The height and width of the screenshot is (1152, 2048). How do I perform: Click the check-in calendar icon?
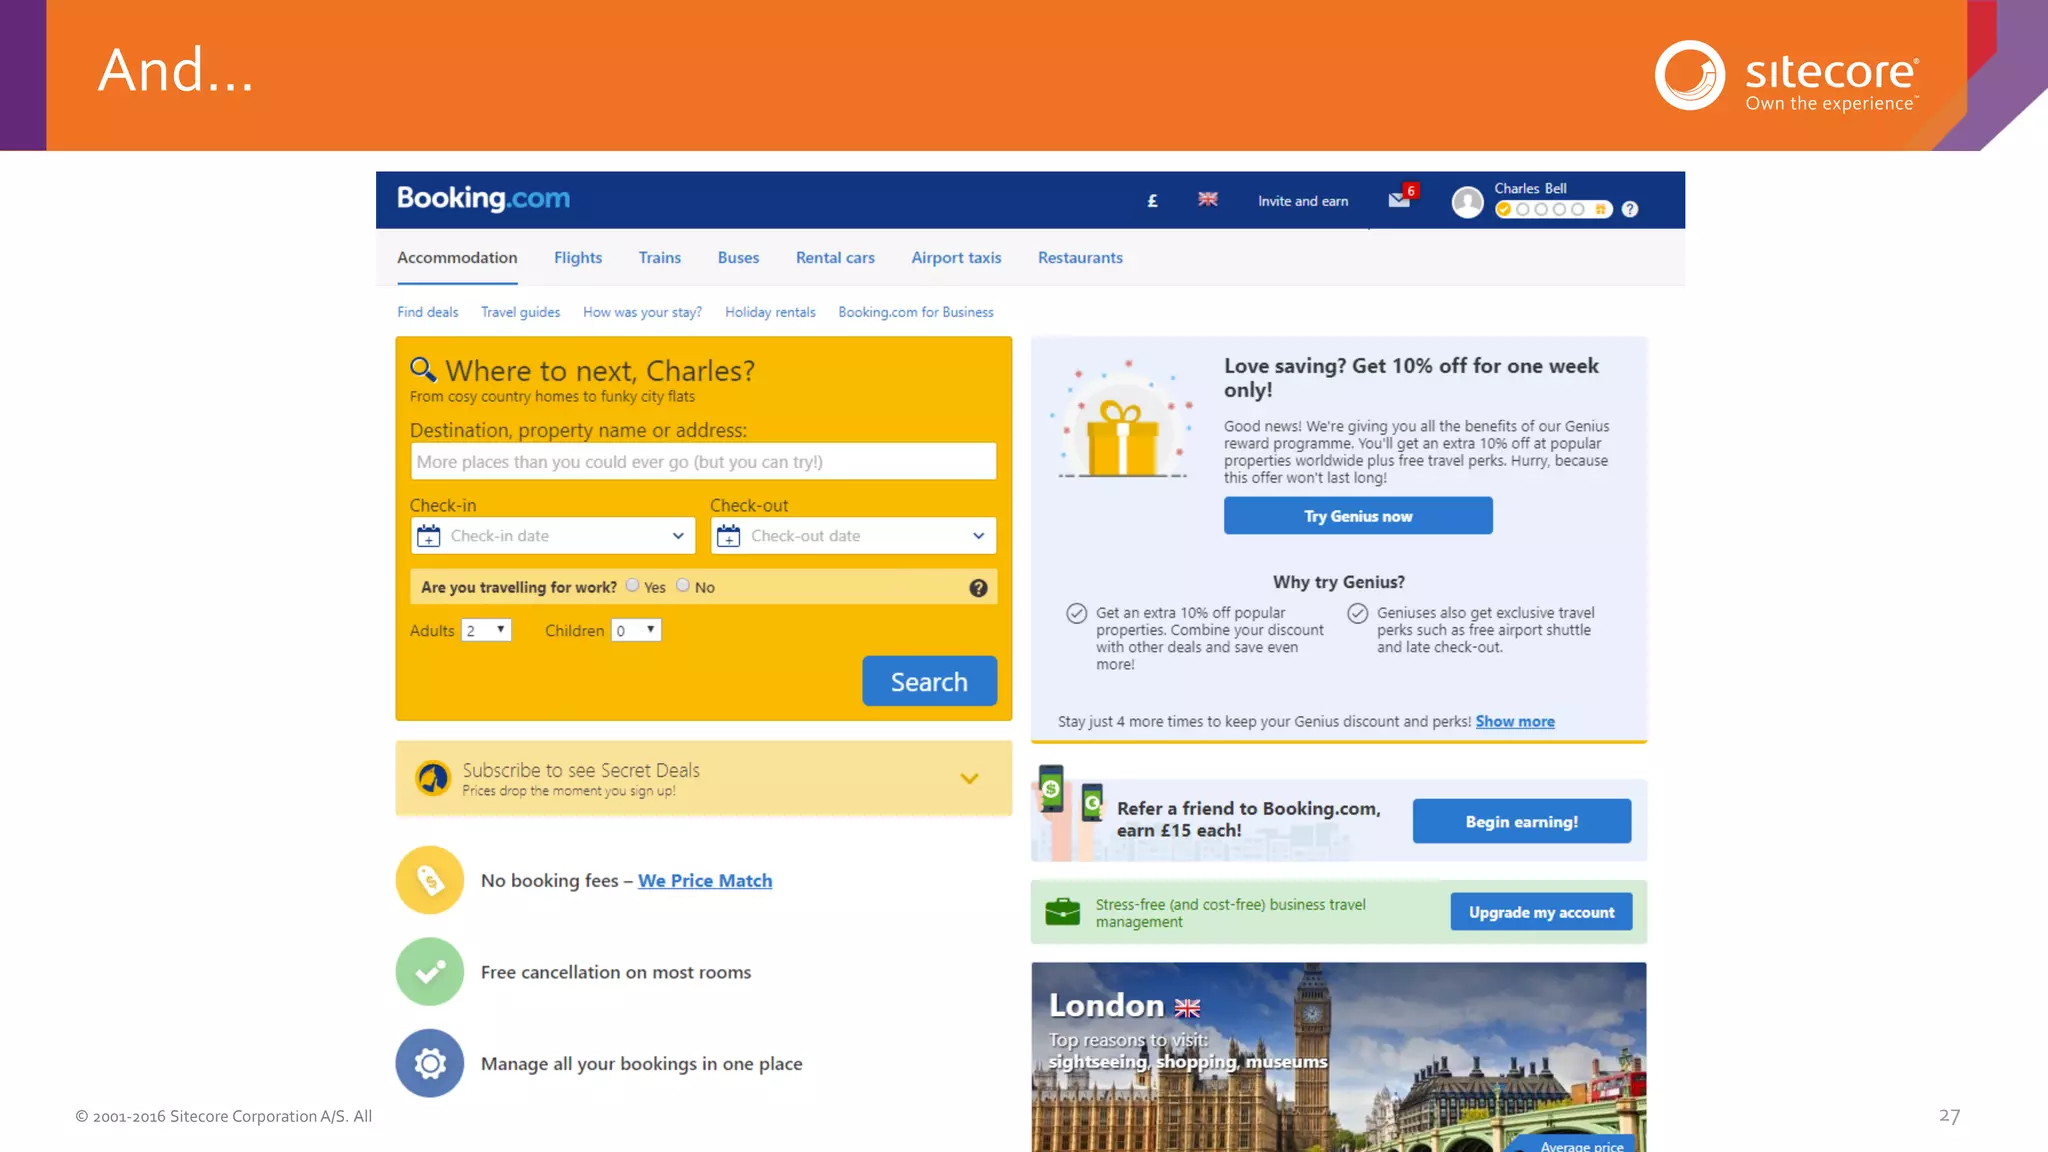tap(429, 536)
